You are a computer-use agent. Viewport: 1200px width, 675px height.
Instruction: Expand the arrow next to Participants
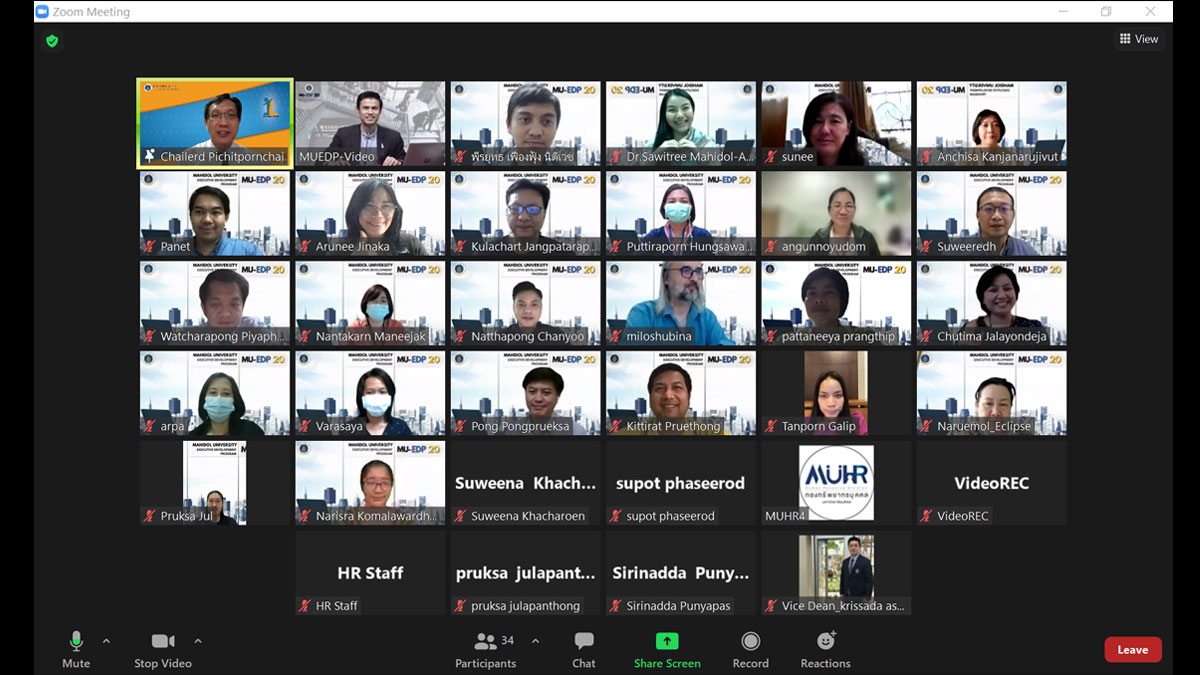pos(535,641)
